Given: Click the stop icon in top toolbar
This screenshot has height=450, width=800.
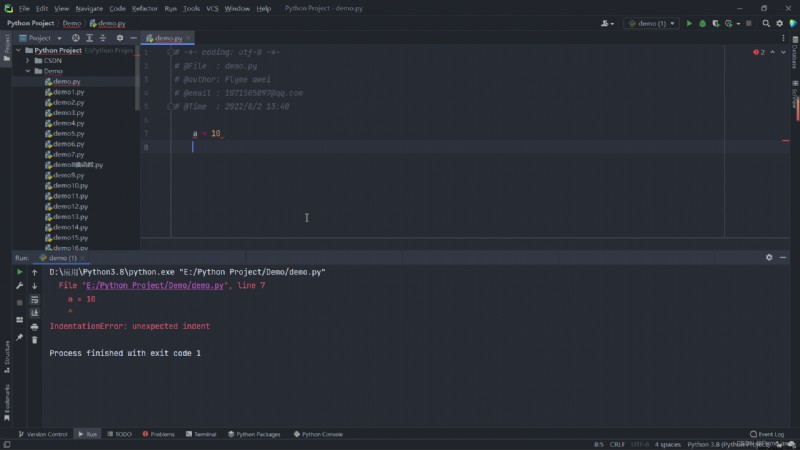Looking at the screenshot, I should coord(748,23).
